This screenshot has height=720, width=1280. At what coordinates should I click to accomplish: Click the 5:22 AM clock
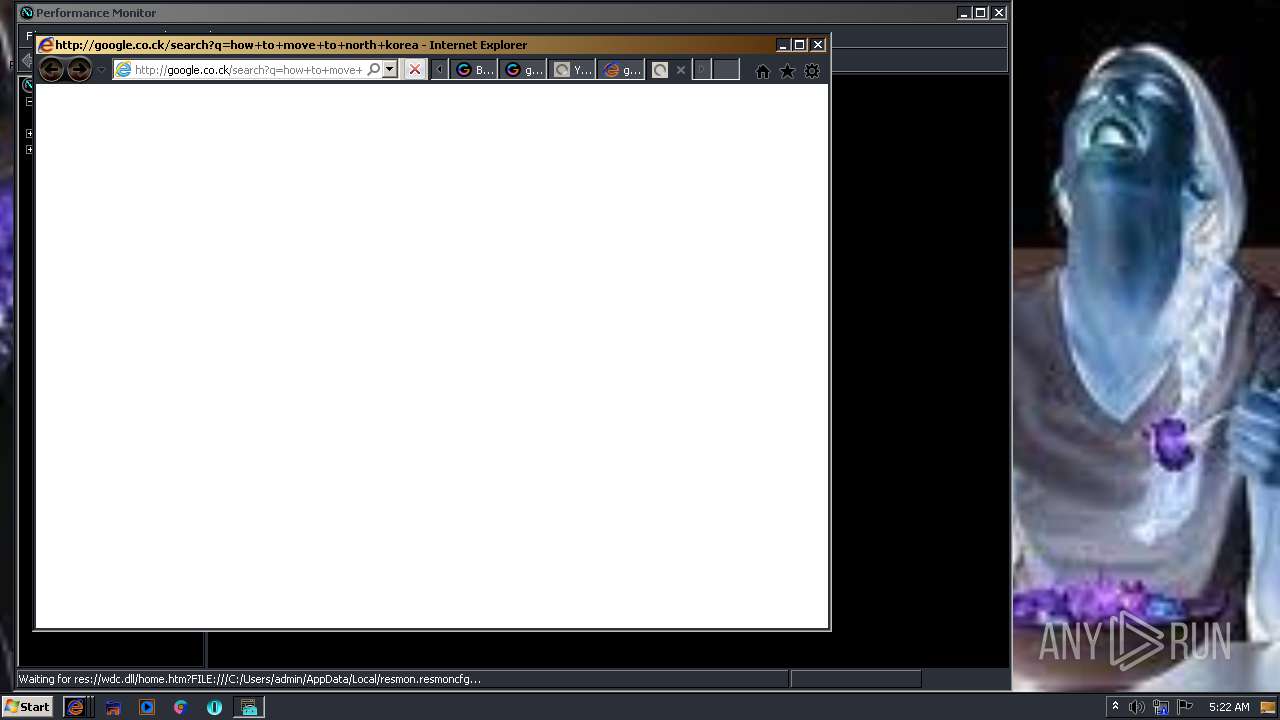tap(1229, 707)
